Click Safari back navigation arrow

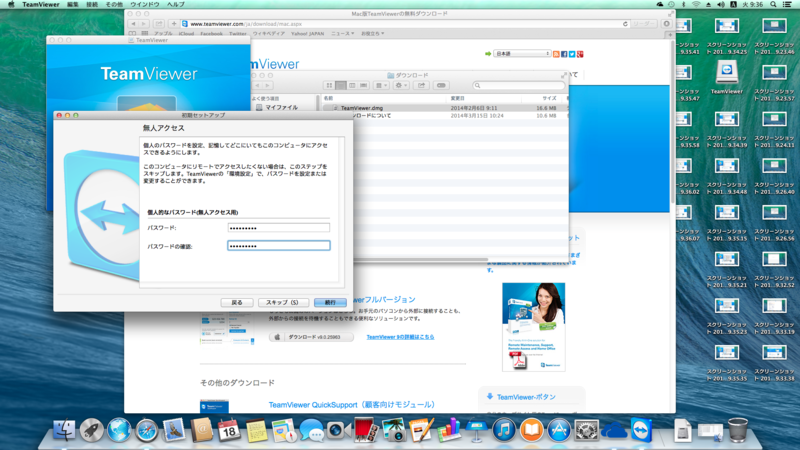pos(134,24)
